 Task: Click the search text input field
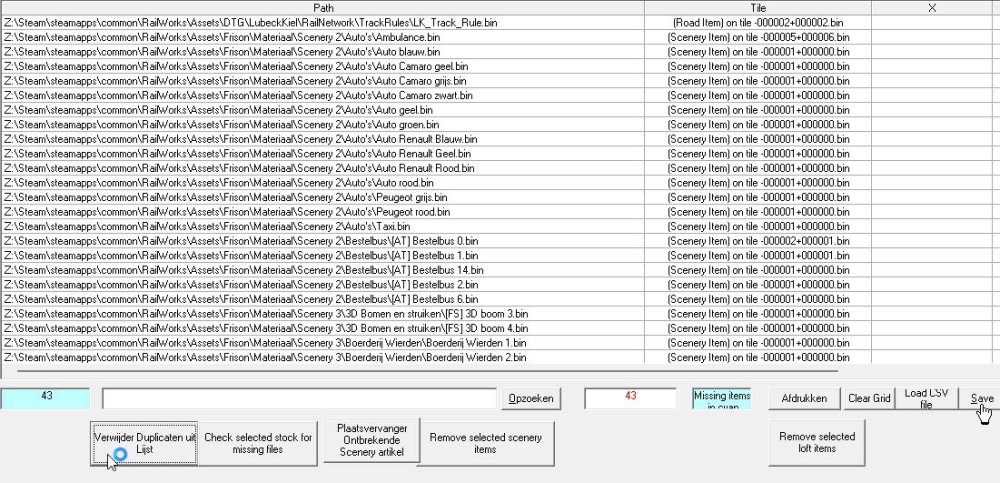click(x=299, y=398)
